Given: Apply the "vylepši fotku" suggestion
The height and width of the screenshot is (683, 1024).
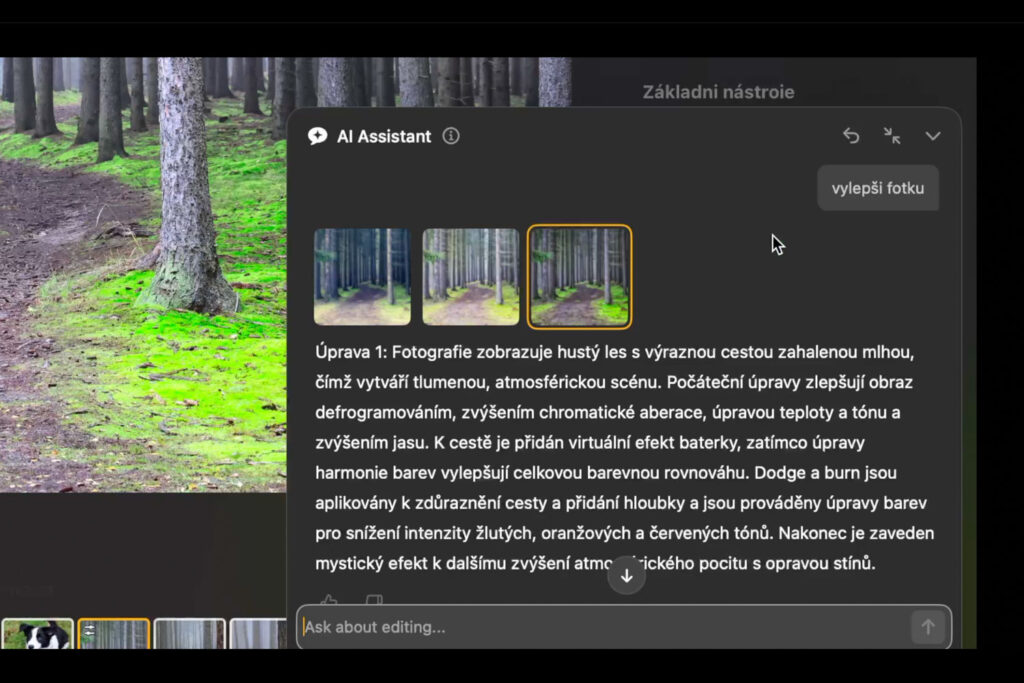Looking at the screenshot, I should [x=878, y=187].
